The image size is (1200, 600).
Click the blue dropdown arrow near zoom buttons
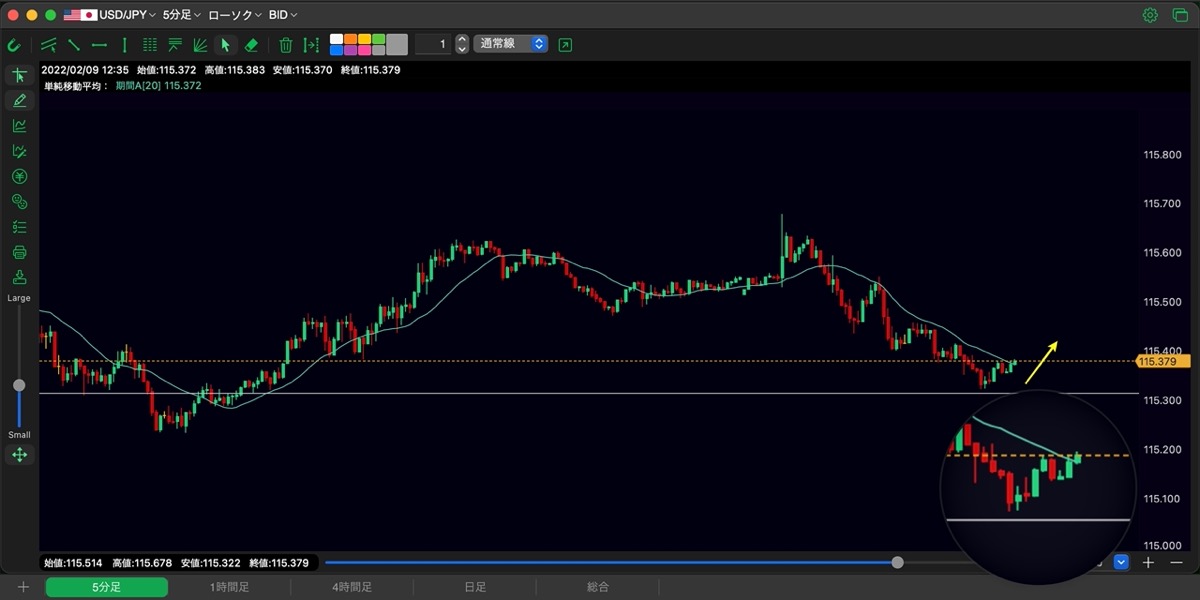click(1121, 563)
